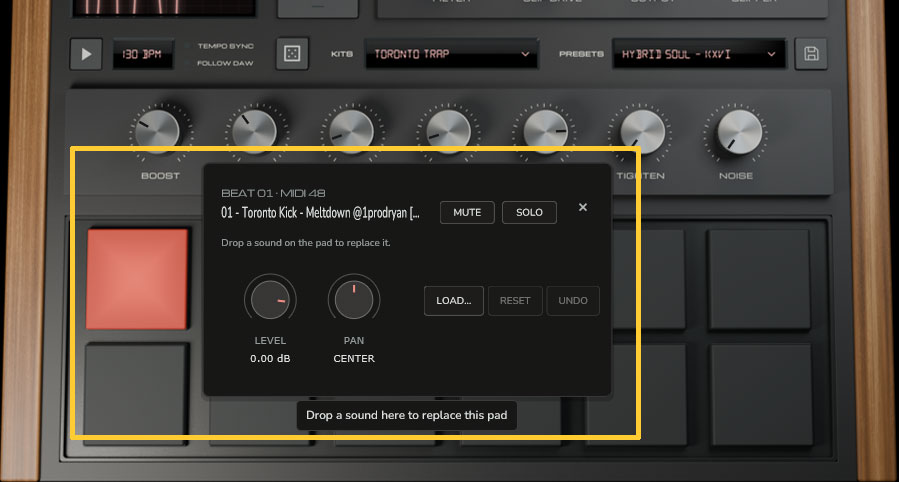This screenshot has width=899, height=482.
Task: Start playback with the play button
Action: [86, 54]
